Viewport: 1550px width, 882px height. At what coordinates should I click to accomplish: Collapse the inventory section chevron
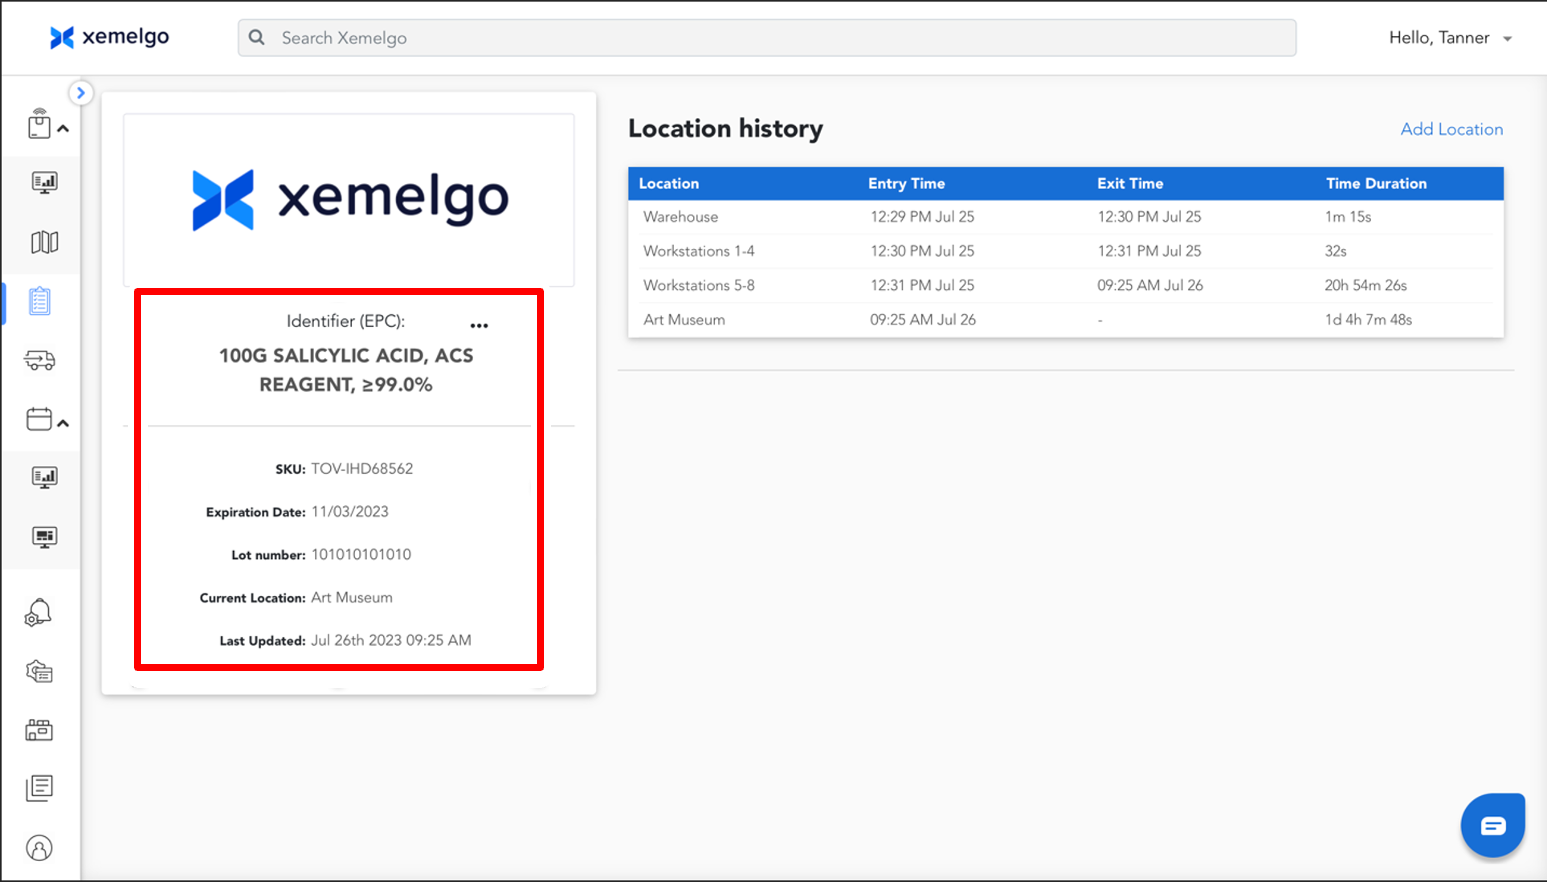click(x=63, y=129)
